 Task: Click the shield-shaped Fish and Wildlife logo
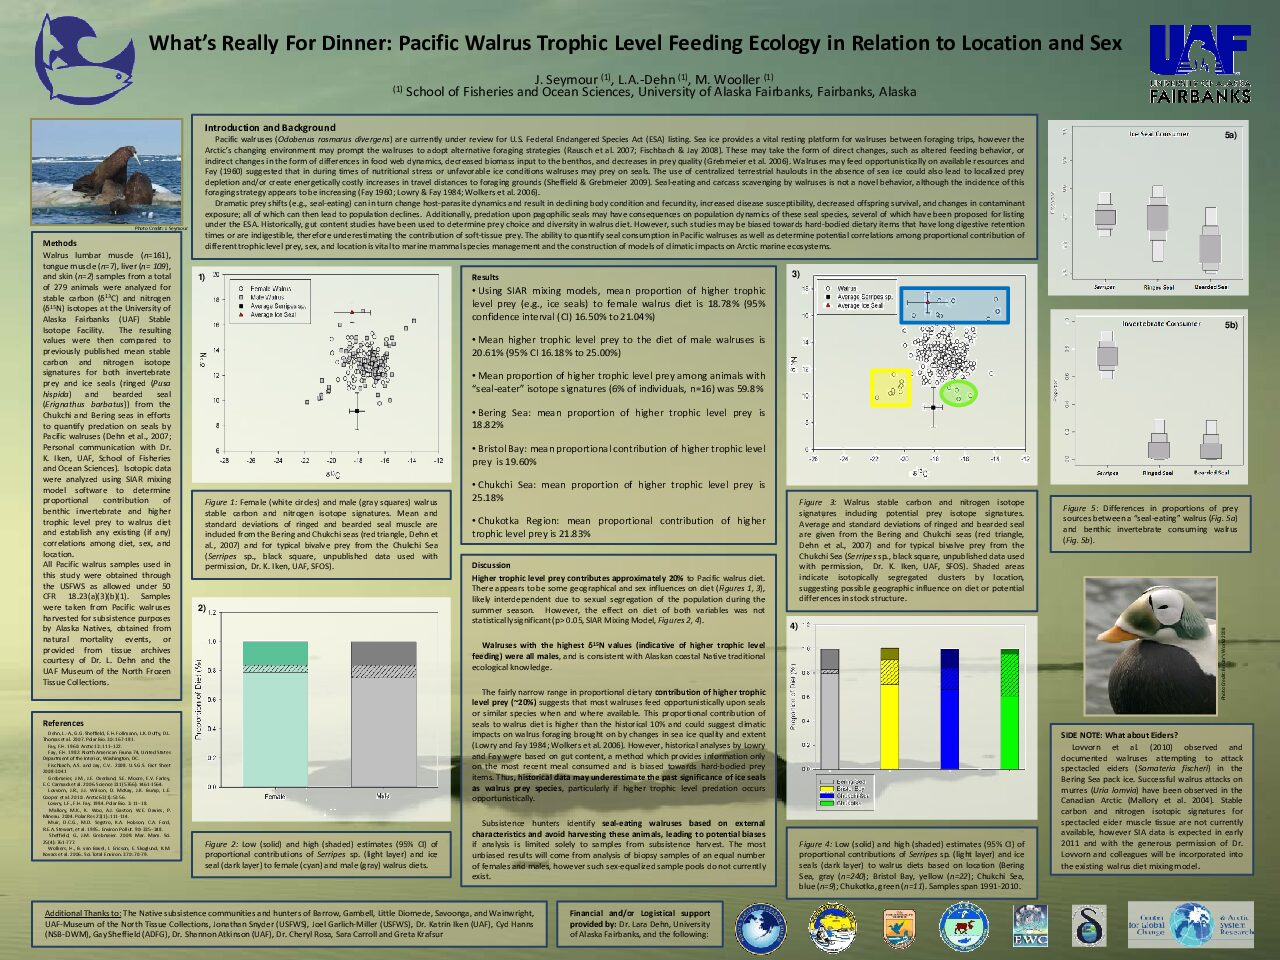pyautogui.click(x=897, y=927)
